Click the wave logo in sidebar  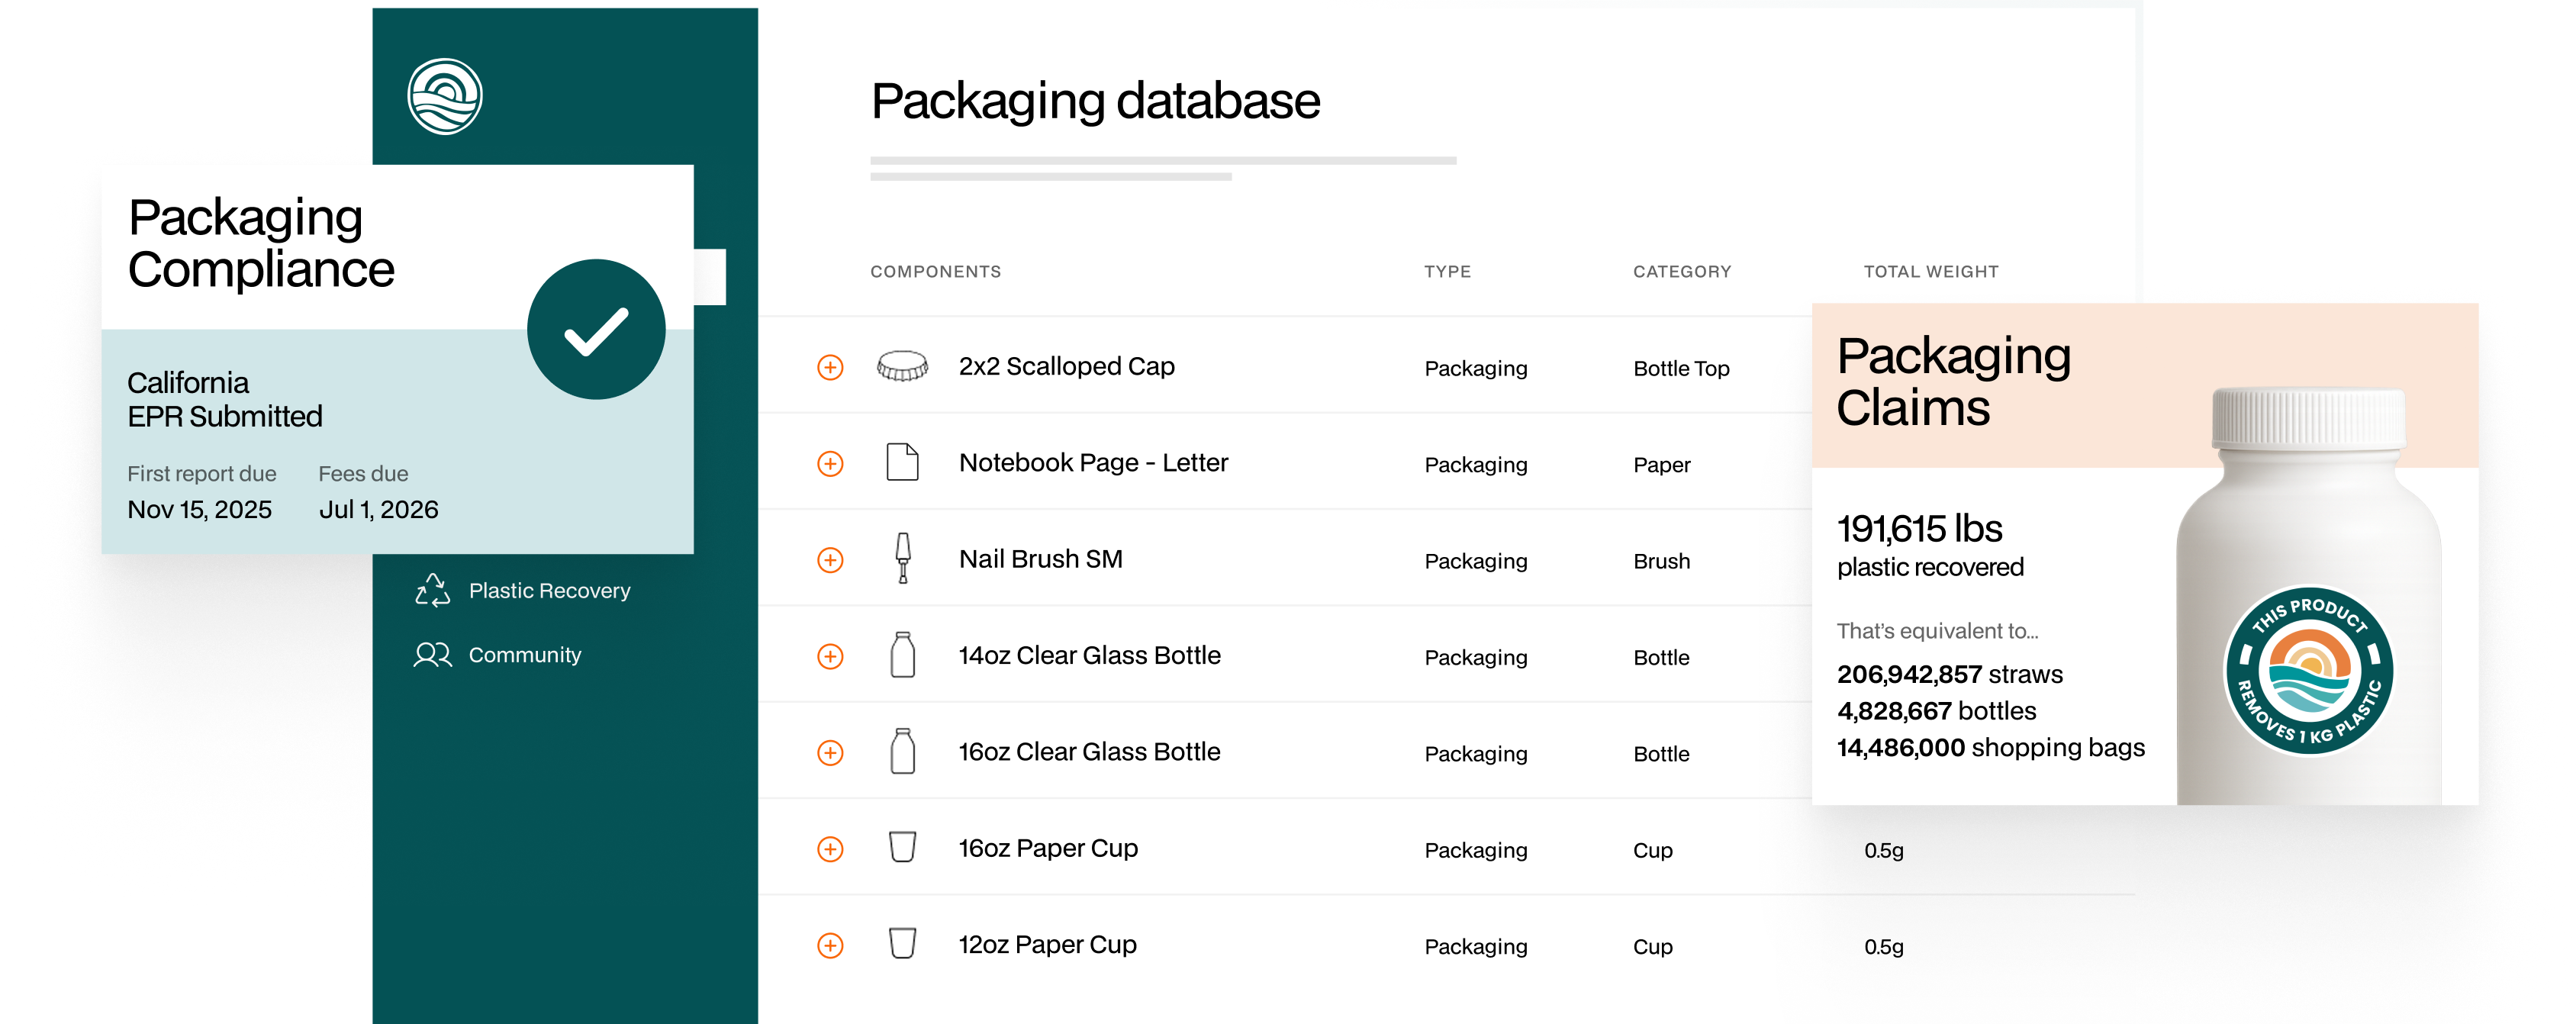(x=444, y=96)
